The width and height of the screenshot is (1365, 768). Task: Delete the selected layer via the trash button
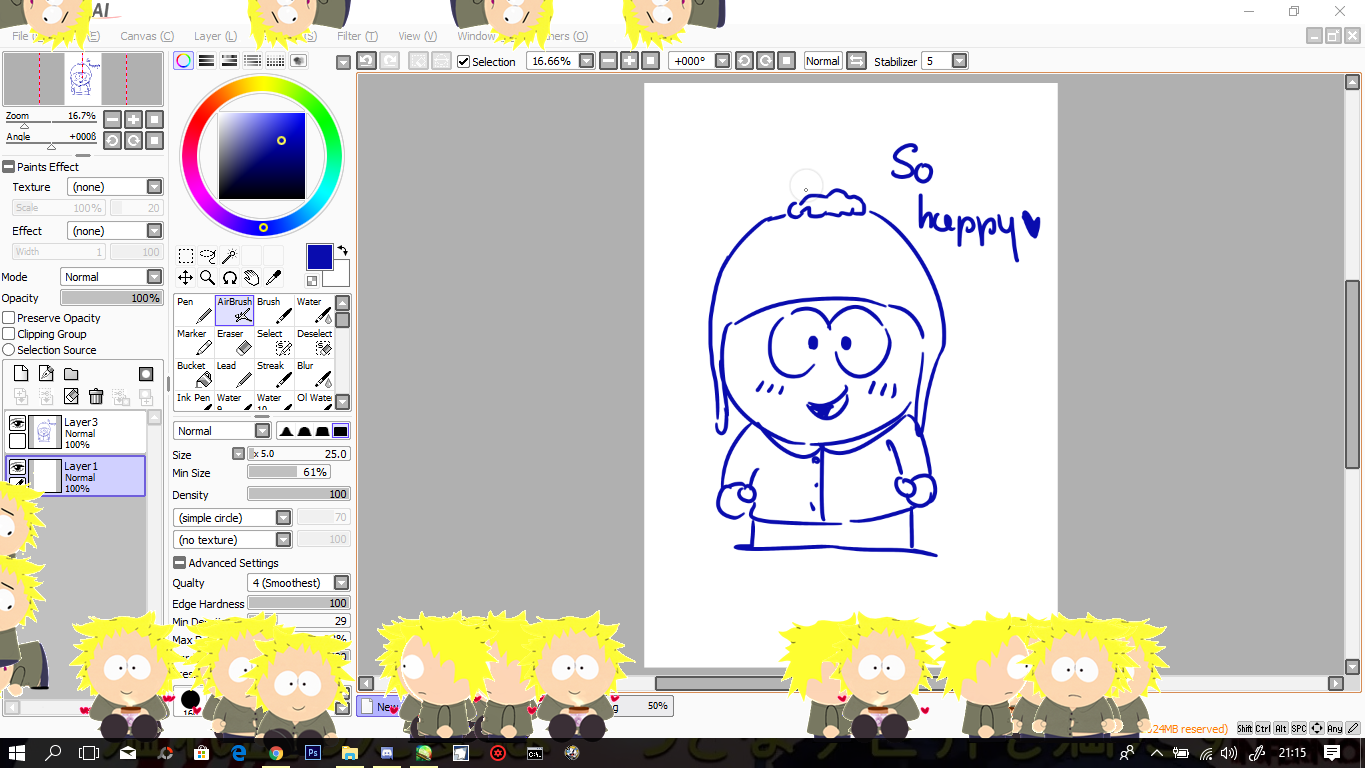(x=95, y=396)
